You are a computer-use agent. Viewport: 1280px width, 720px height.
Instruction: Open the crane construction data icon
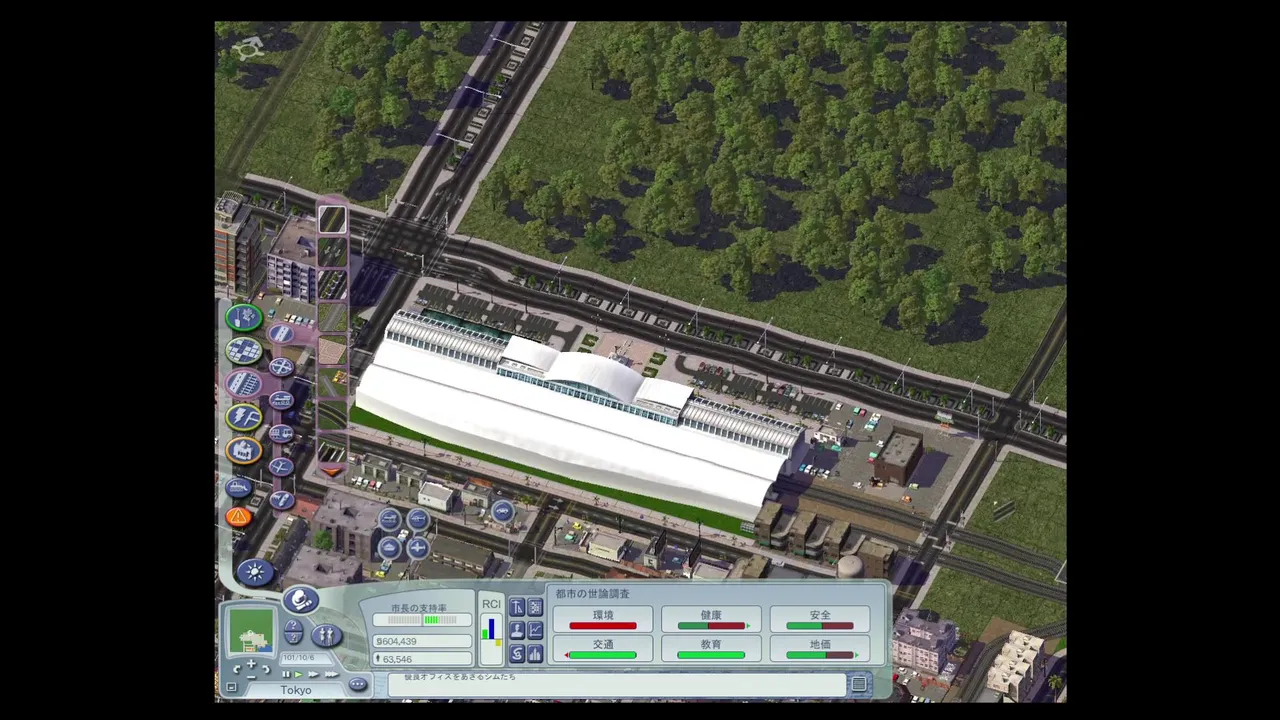click(x=517, y=608)
